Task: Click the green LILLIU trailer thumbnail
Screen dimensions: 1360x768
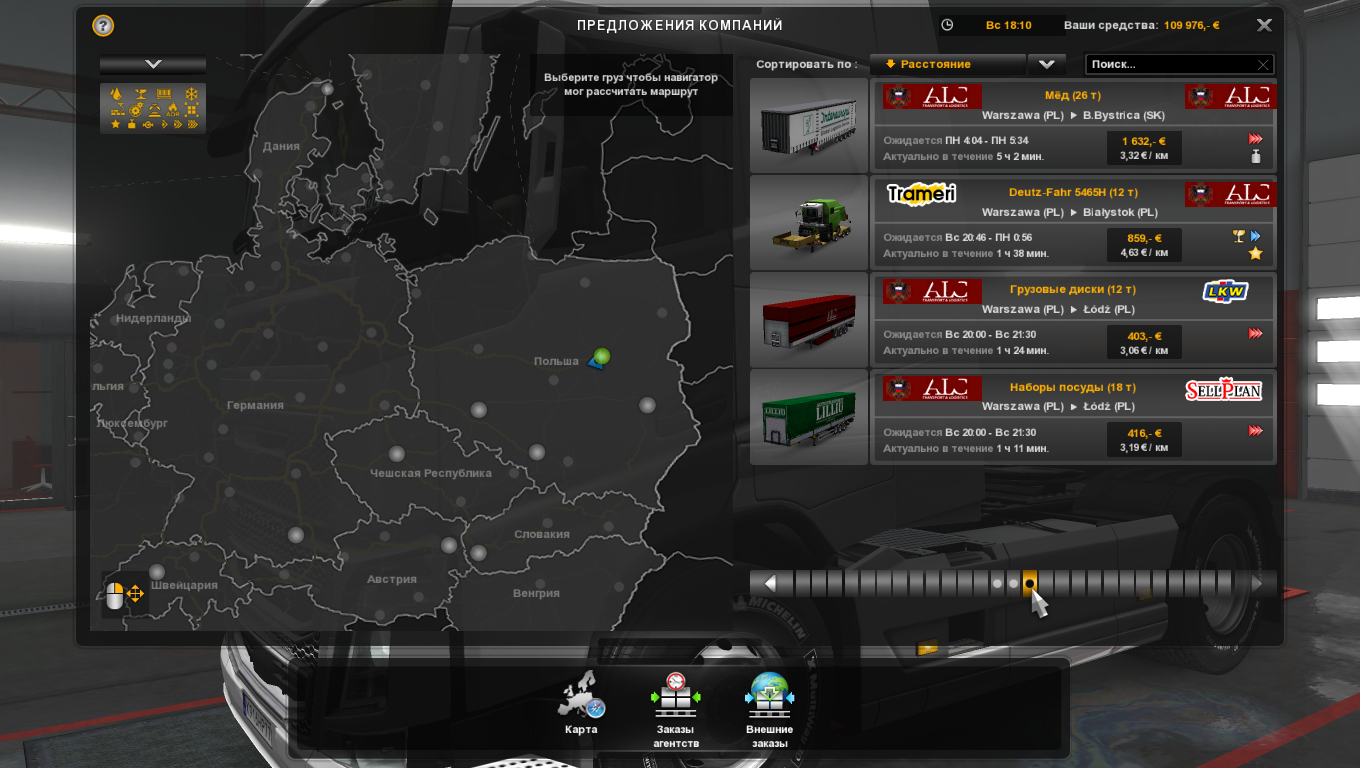Action: [808, 417]
